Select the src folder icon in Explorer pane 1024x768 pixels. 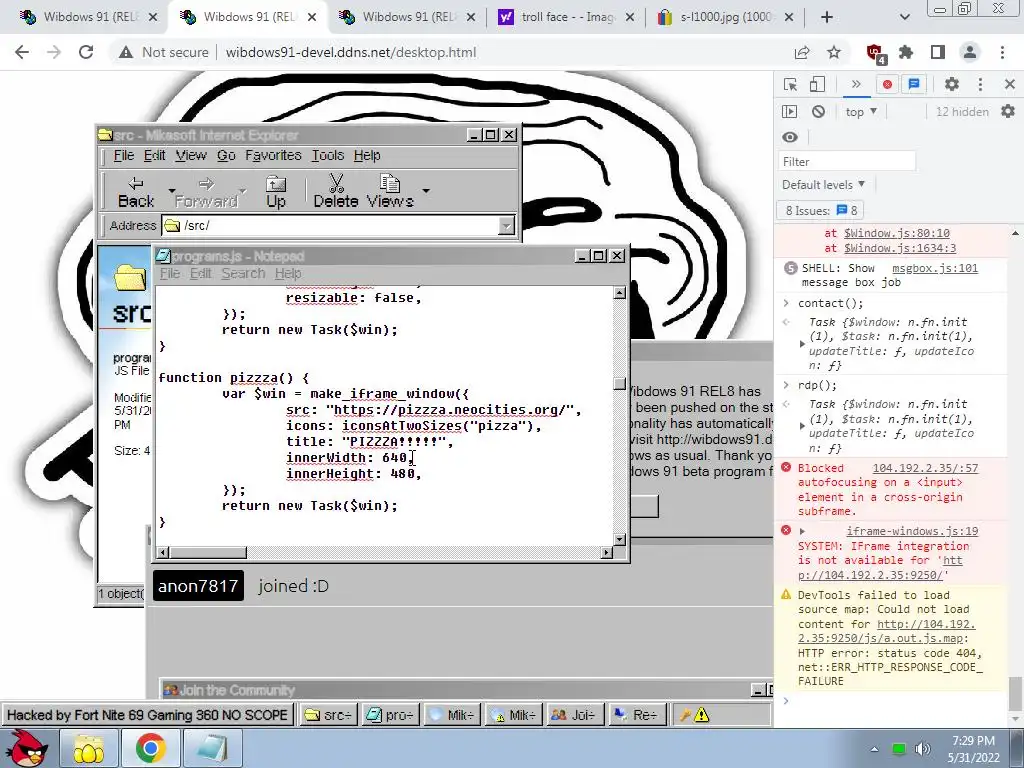coord(130,278)
